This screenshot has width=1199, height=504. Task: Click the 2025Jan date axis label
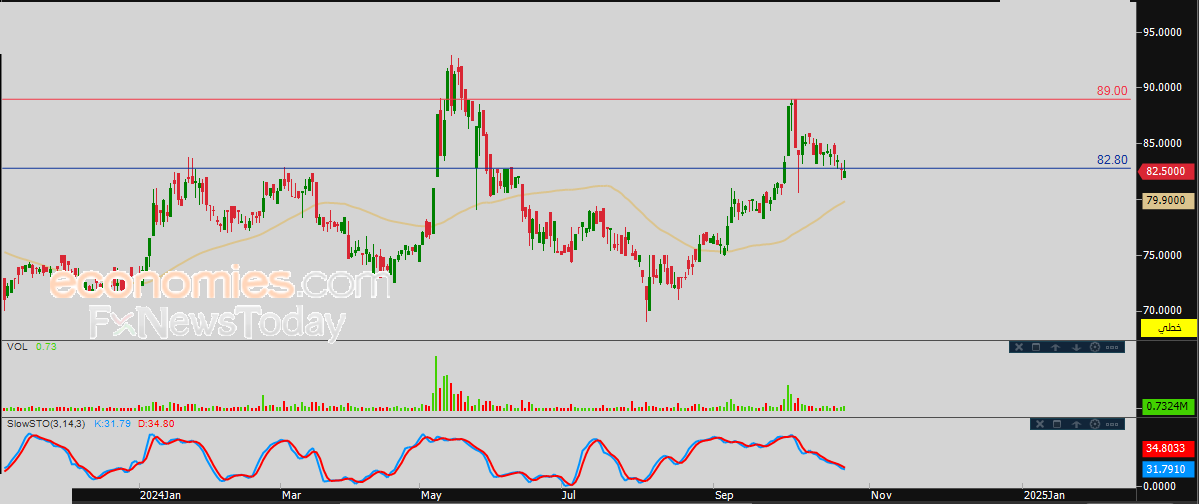[1045, 496]
